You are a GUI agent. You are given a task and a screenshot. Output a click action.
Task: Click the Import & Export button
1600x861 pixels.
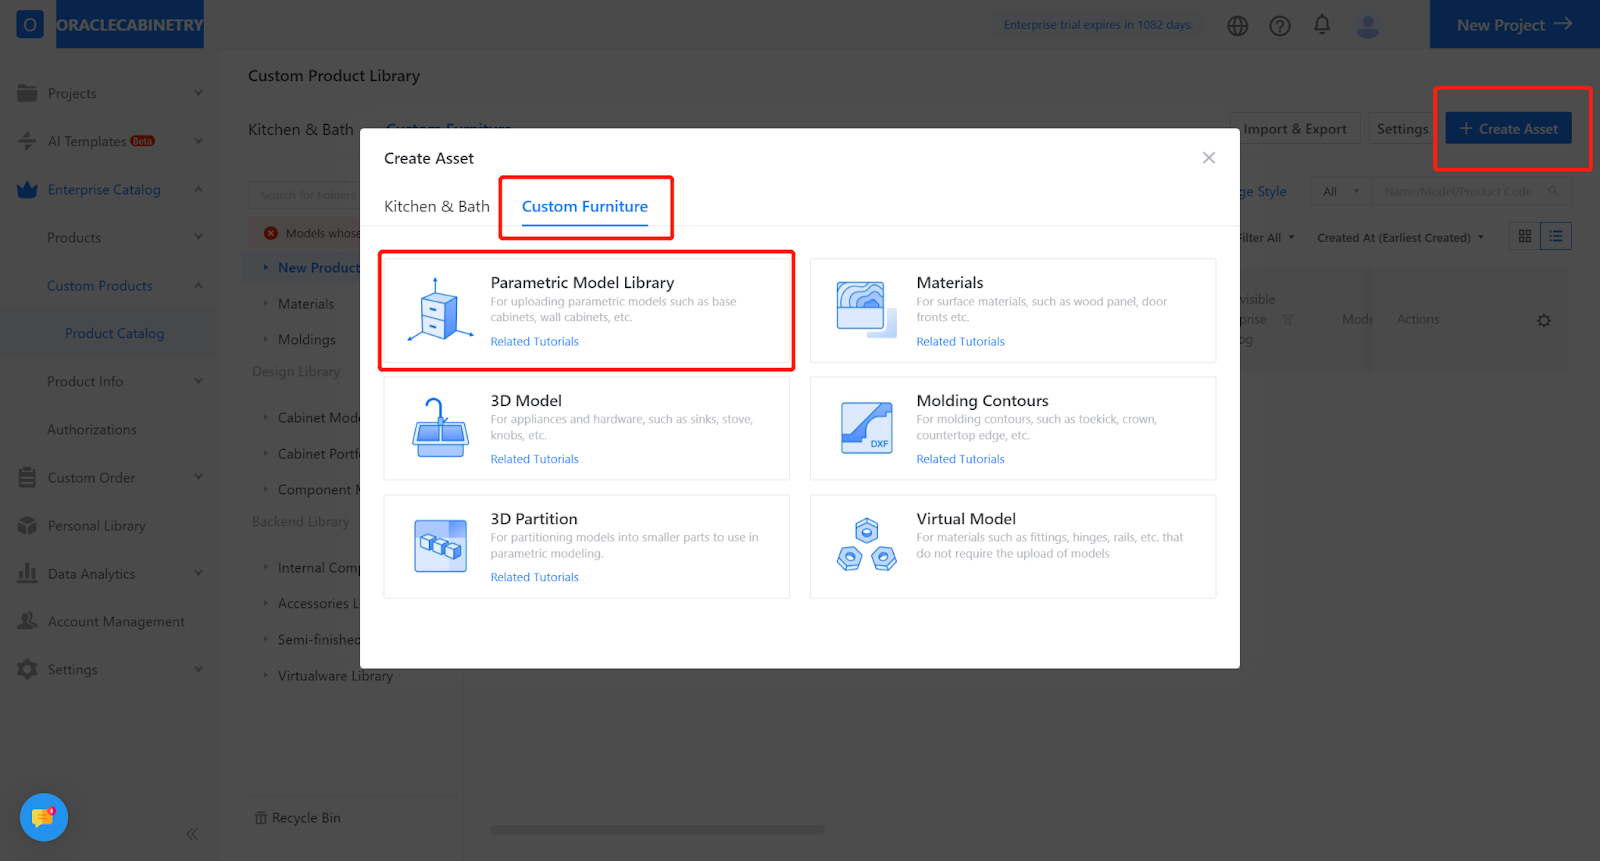coord(1295,128)
